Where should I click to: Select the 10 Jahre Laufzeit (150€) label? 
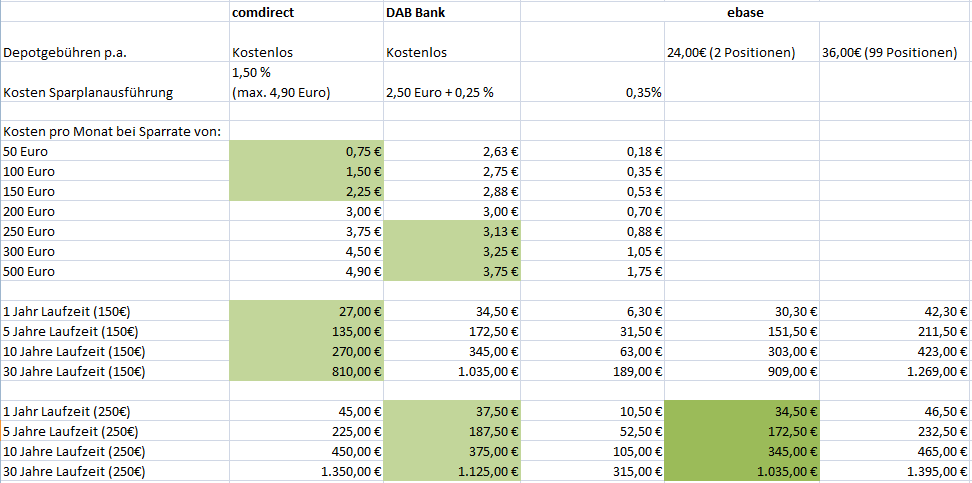coord(115,351)
